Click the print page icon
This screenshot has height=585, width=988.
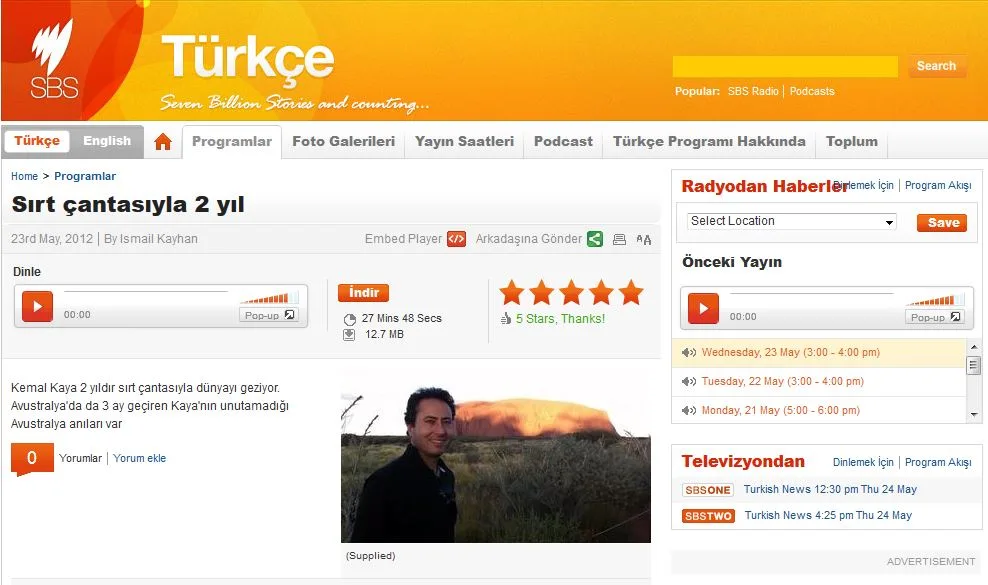coord(619,239)
